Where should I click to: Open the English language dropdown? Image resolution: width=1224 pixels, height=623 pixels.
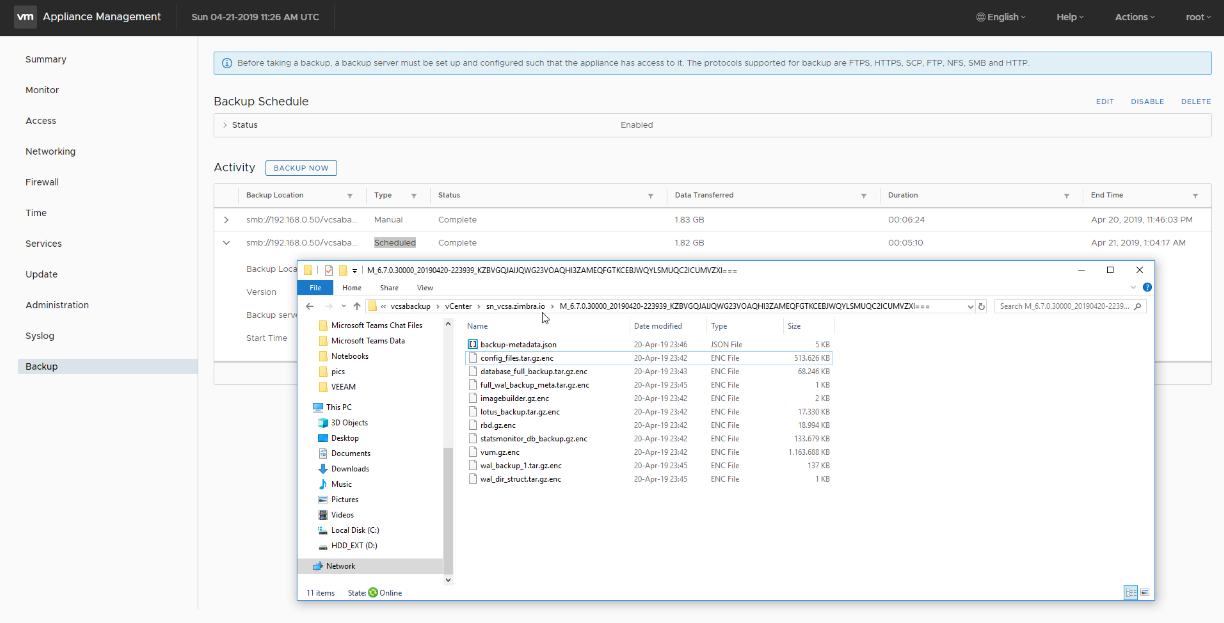pyautogui.click(x=1001, y=17)
